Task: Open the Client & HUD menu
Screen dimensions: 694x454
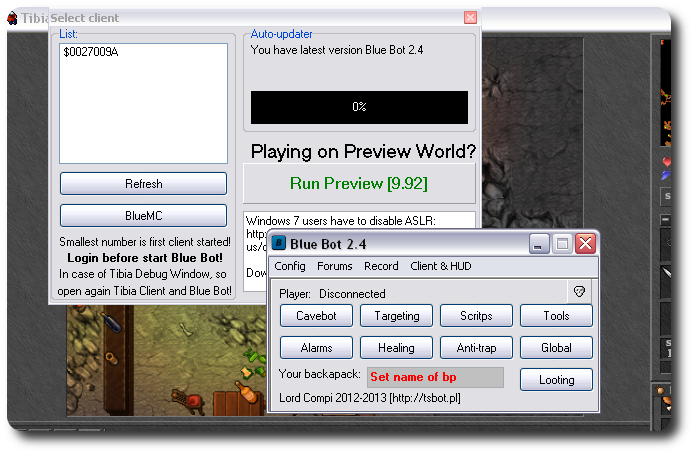Action: coord(441,266)
